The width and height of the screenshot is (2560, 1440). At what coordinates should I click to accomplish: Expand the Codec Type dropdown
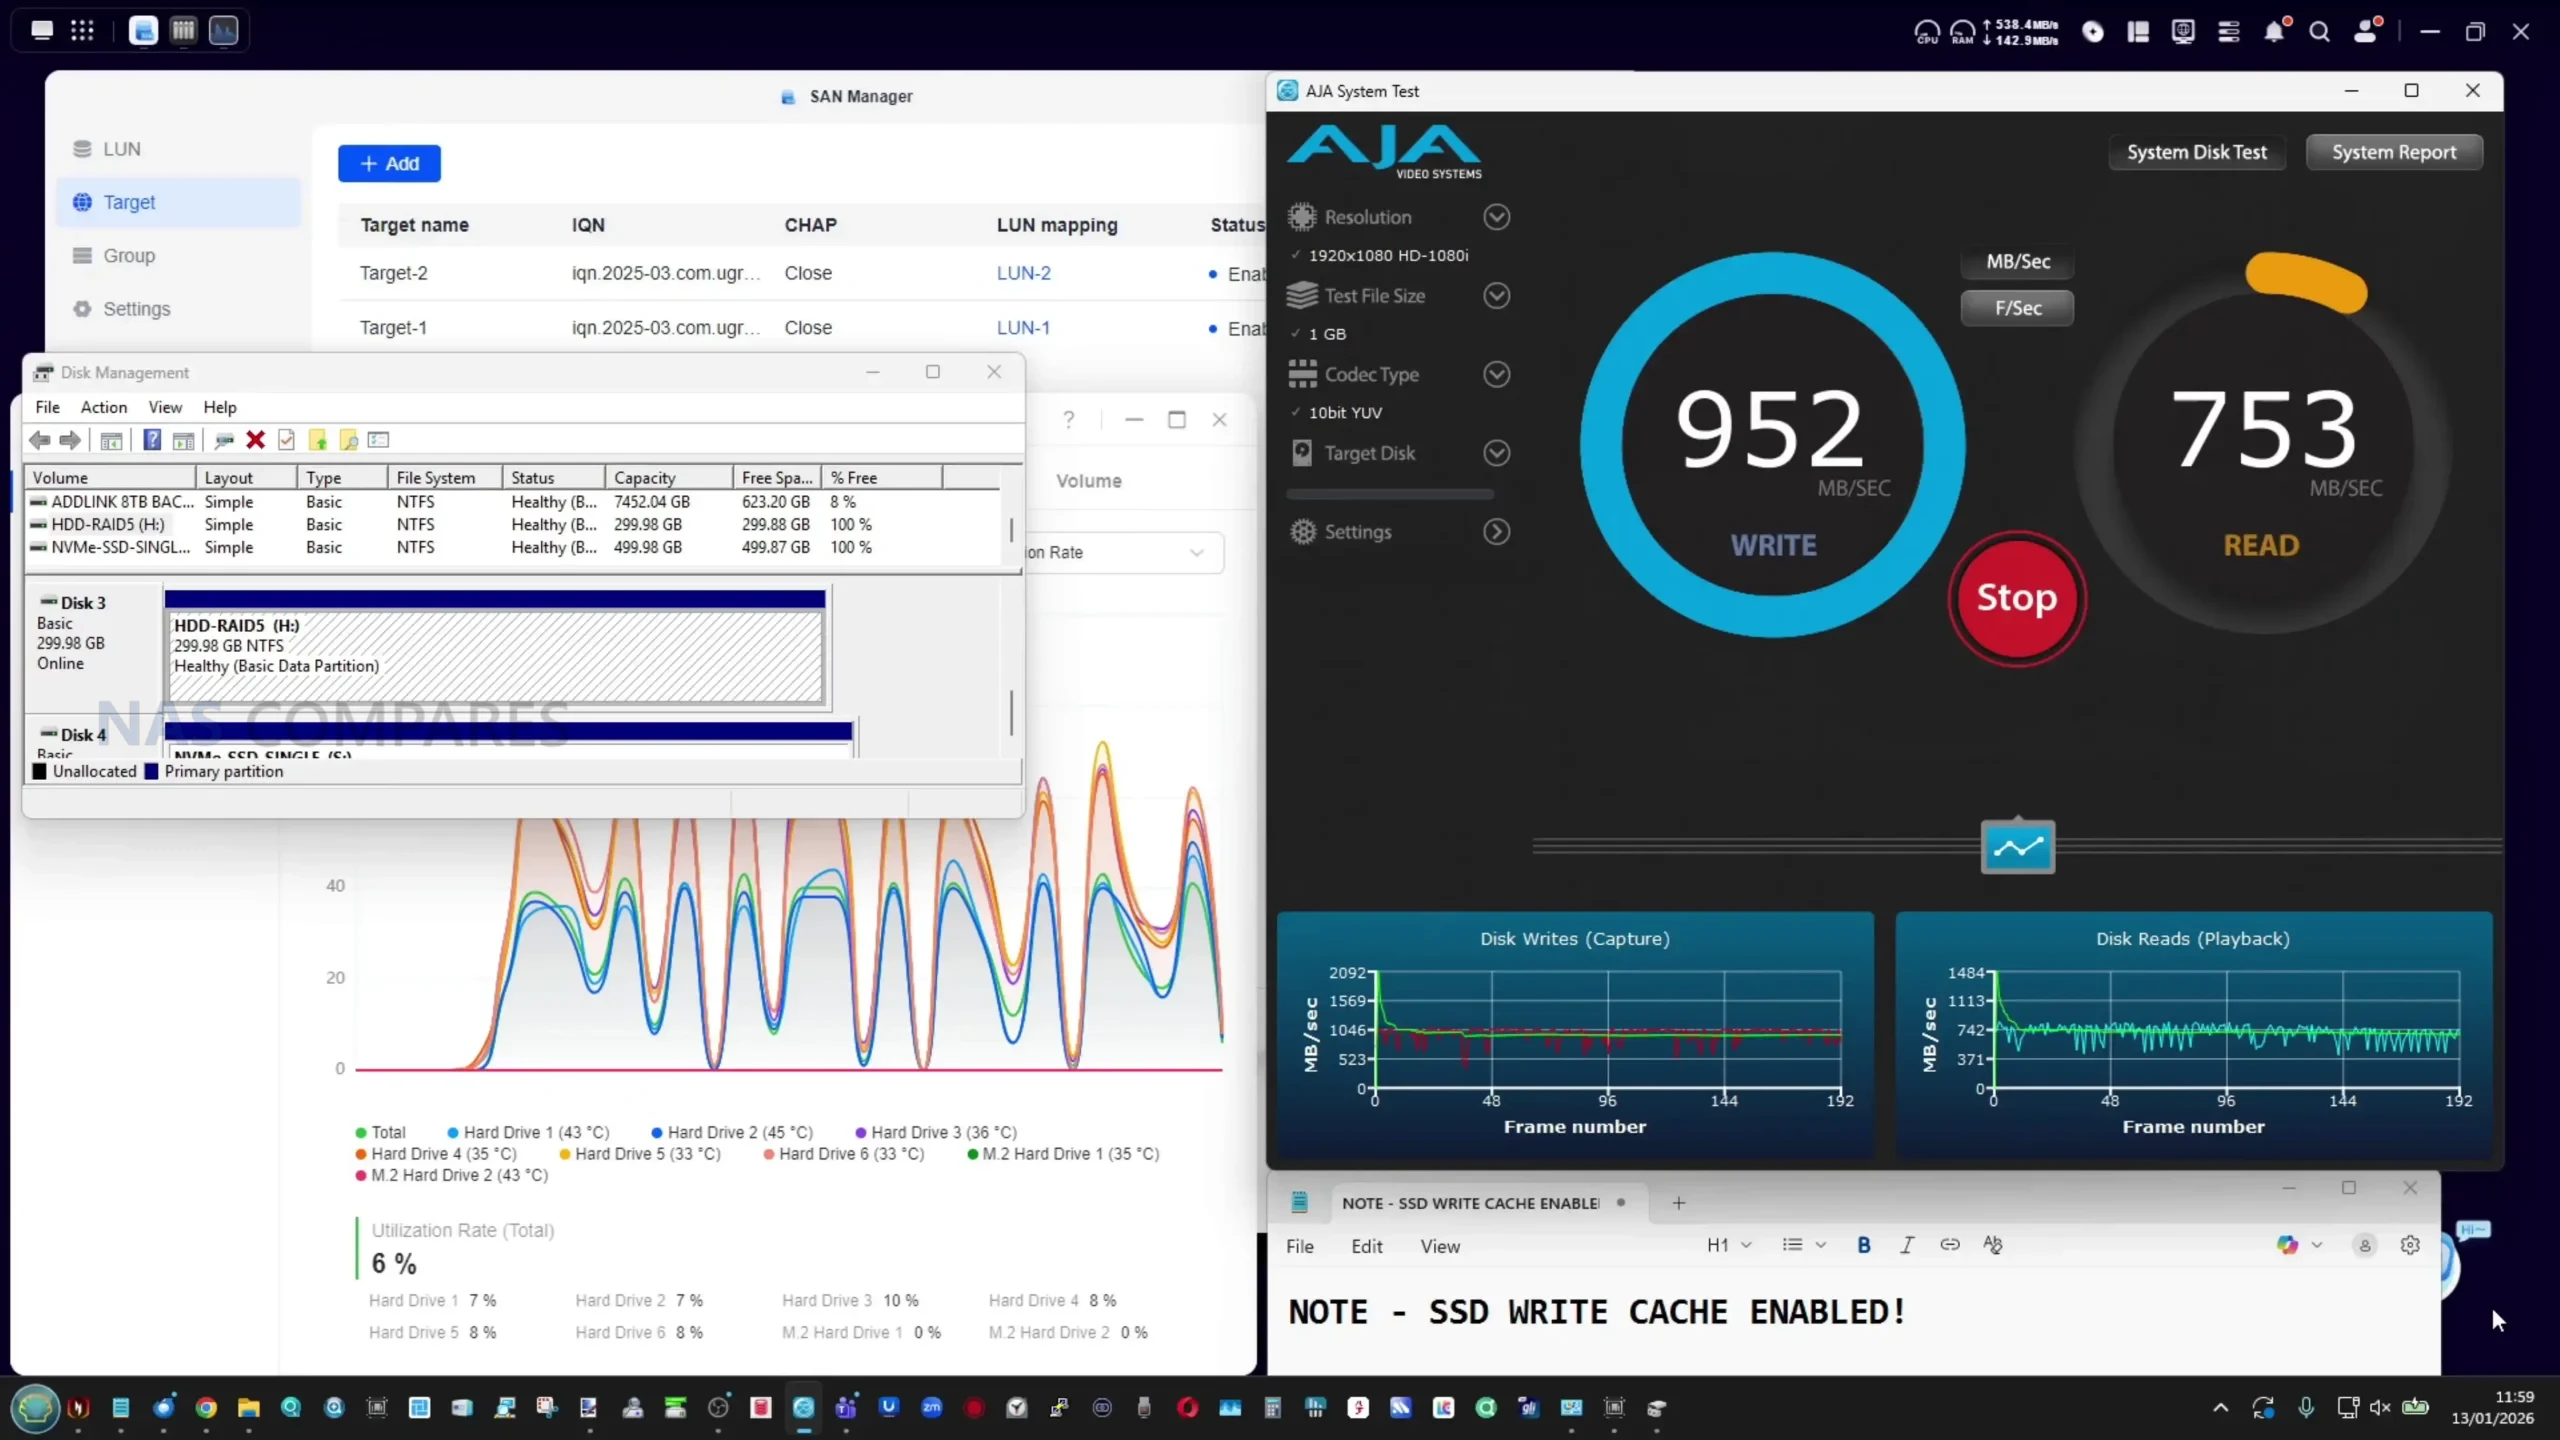click(x=1496, y=374)
